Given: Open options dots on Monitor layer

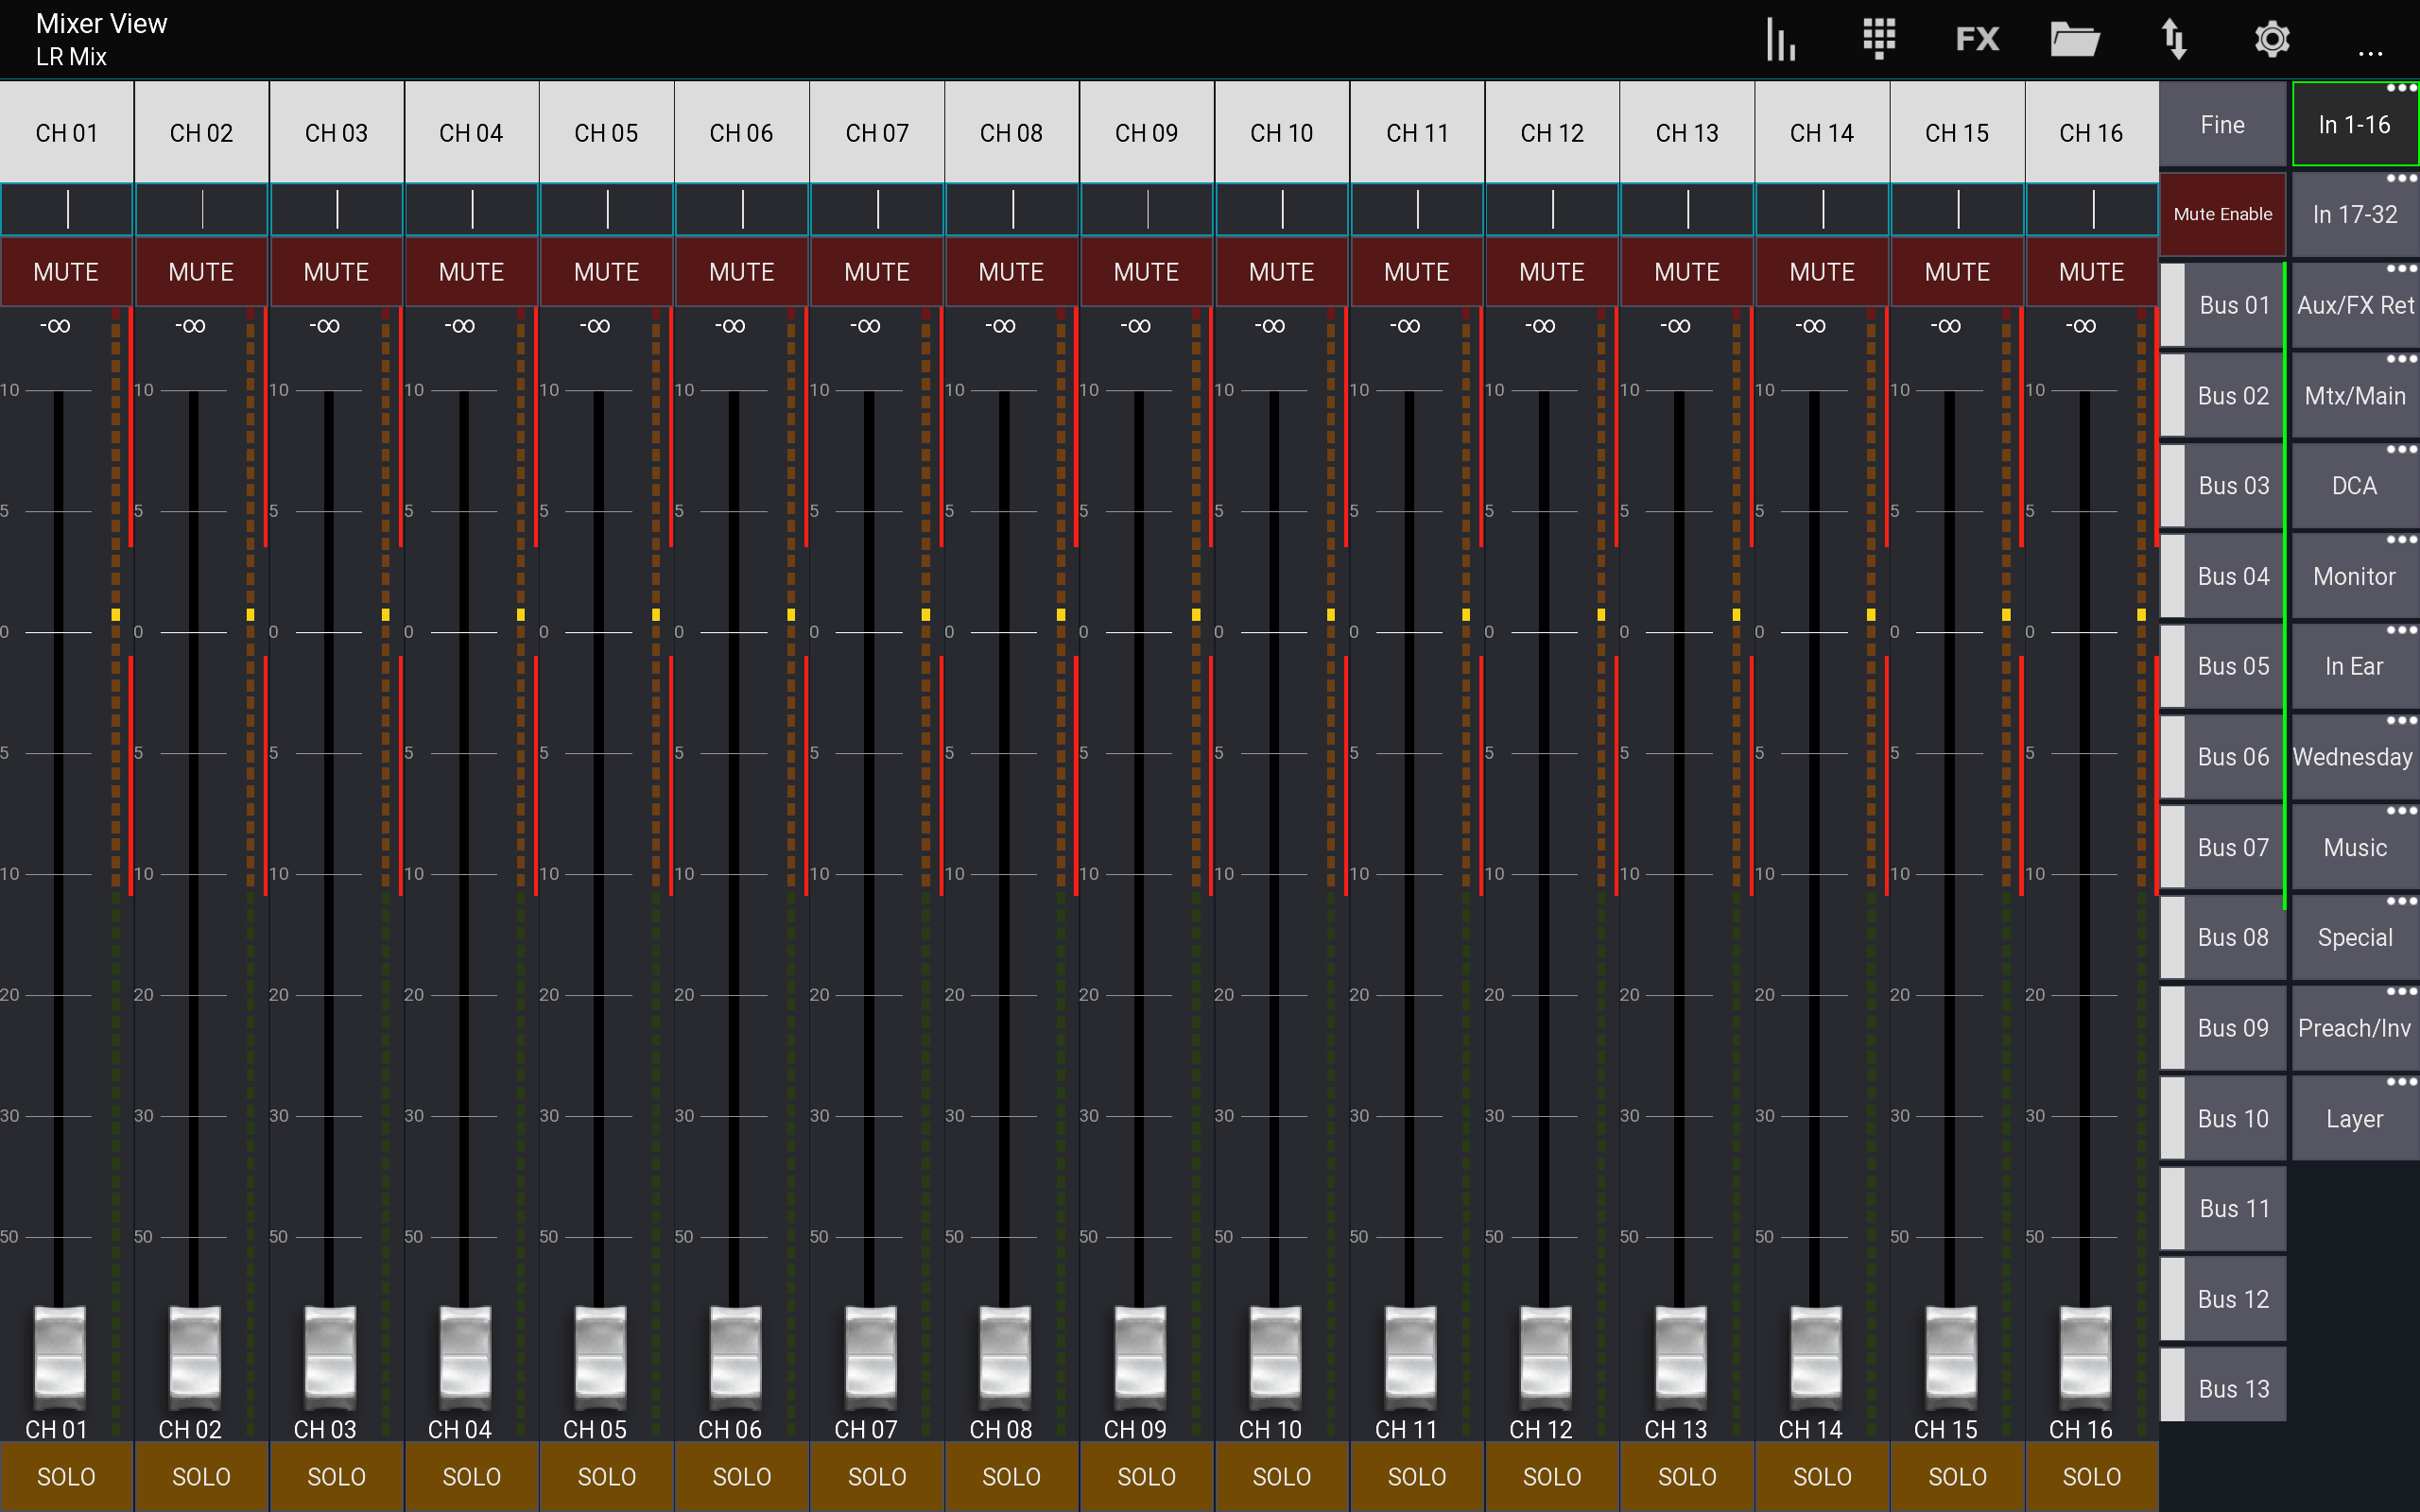Looking at the screenshot, I should (x=2401, y=540).
